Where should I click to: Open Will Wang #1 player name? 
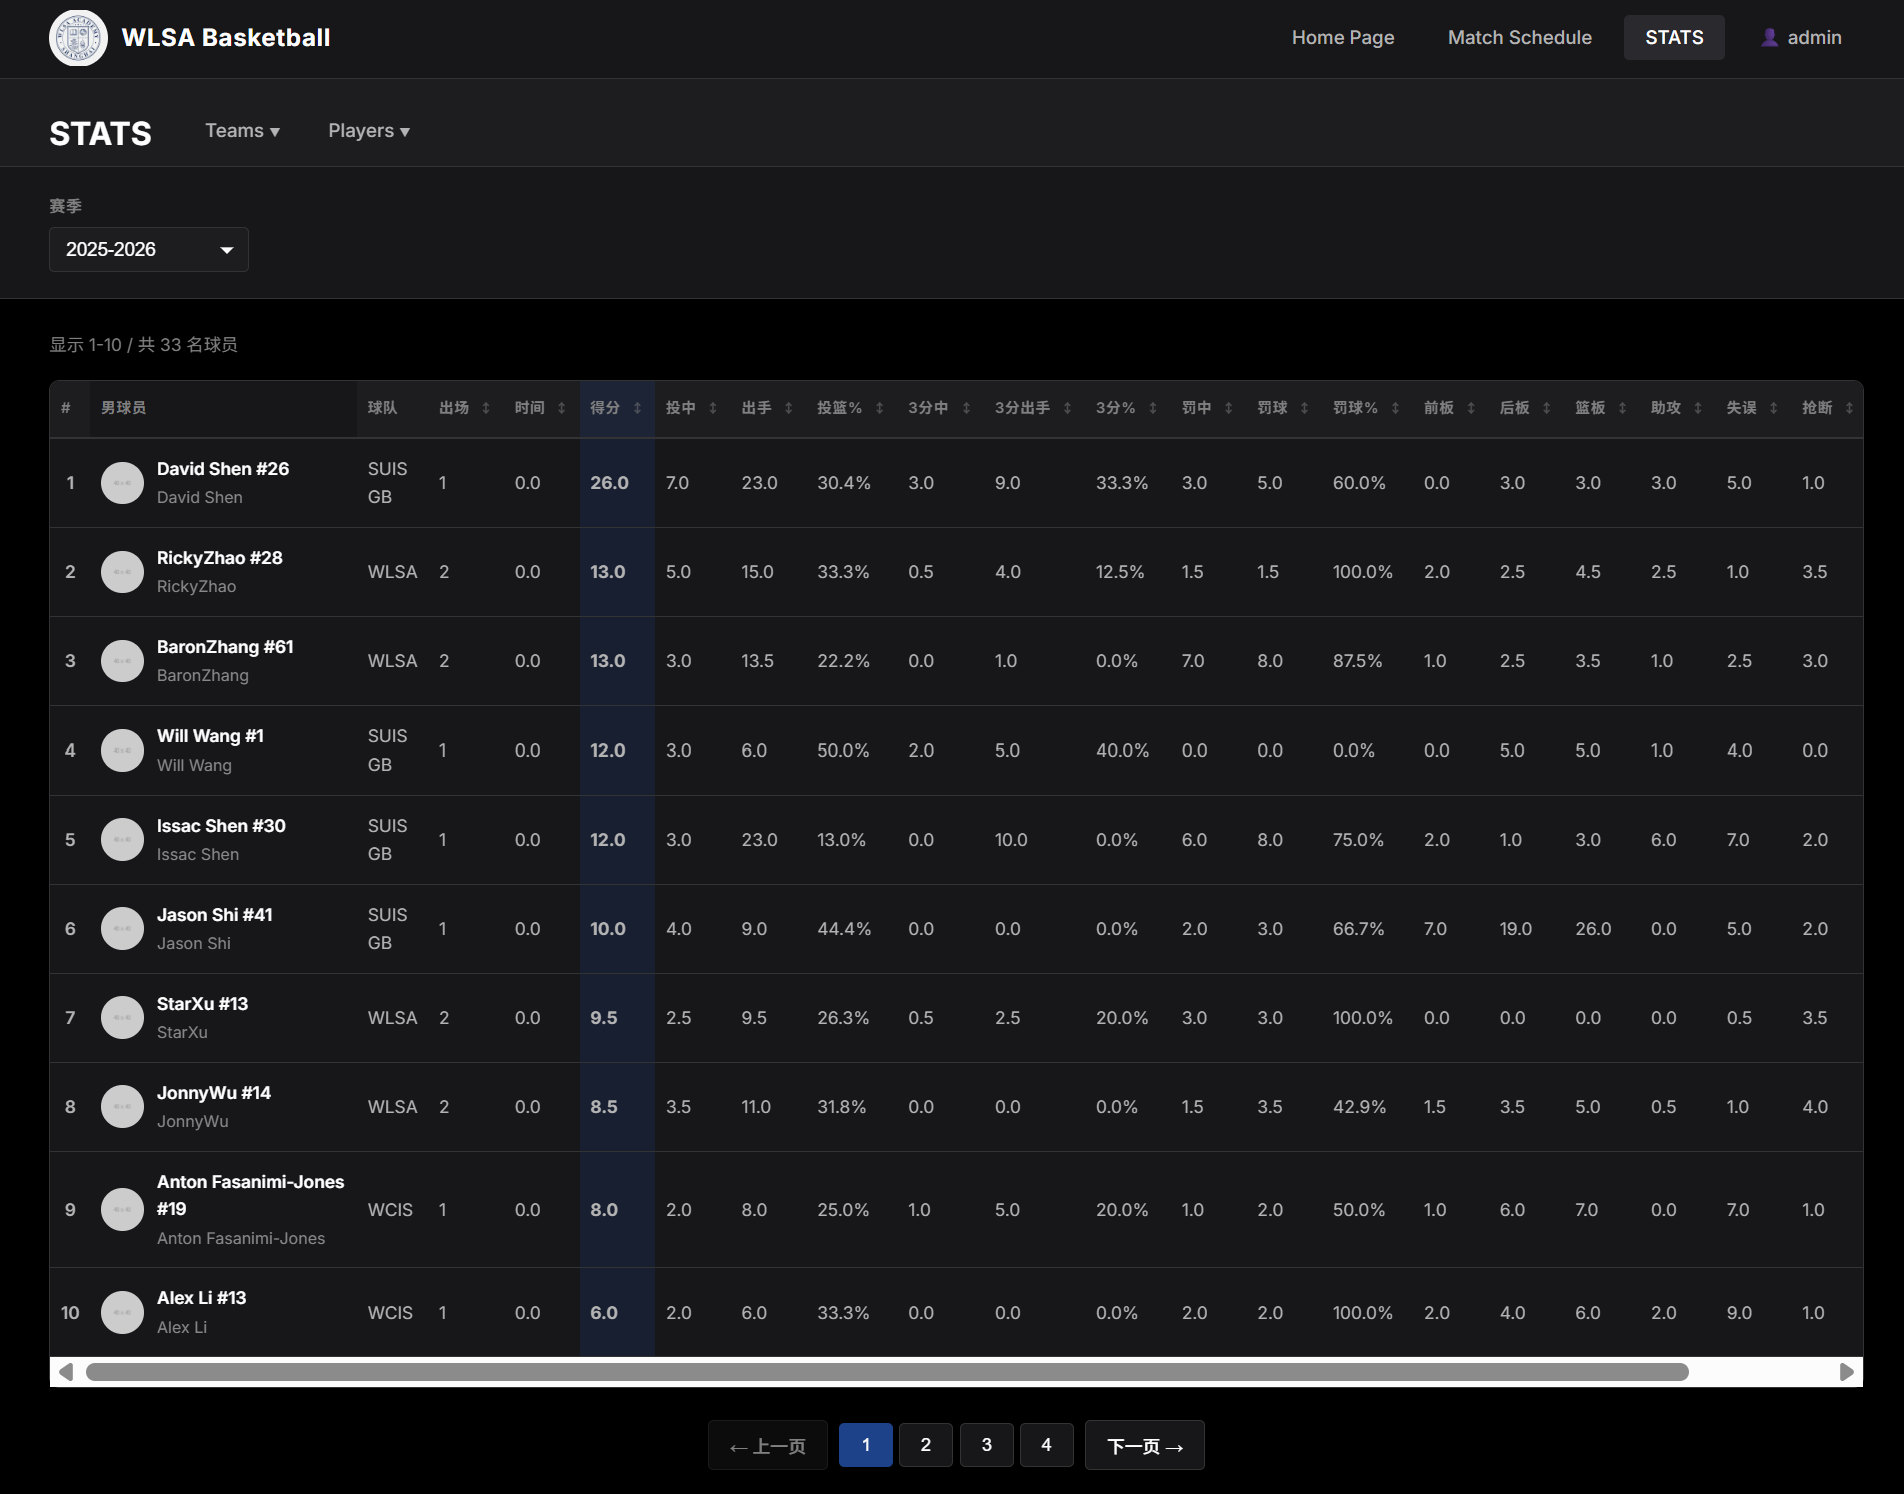click(x=210, y=736)
